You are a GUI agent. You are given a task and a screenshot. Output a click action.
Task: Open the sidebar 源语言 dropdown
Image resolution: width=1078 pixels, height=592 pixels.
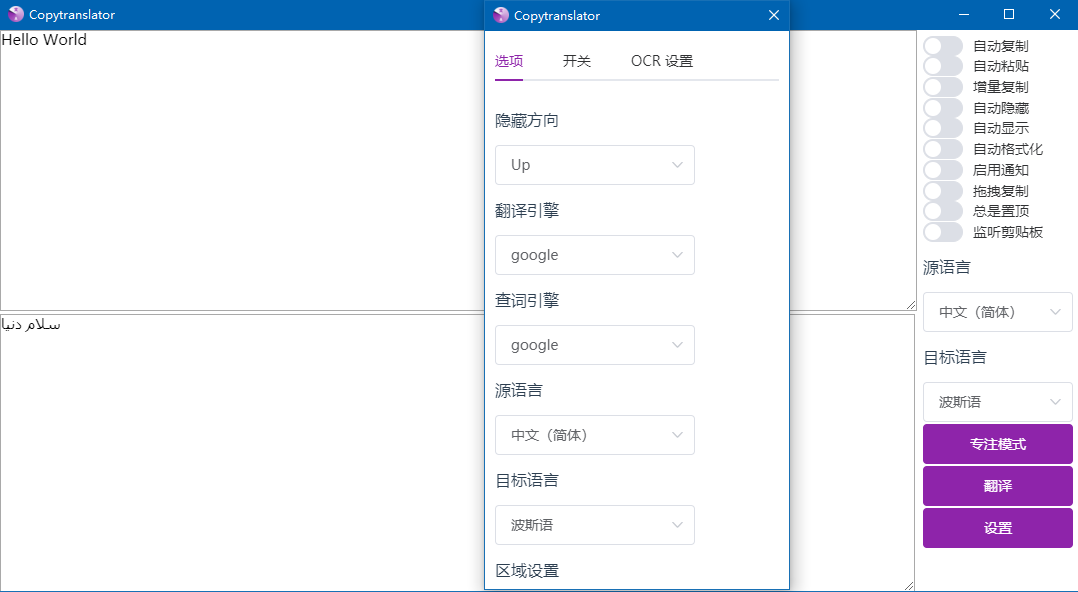[996, 312]
